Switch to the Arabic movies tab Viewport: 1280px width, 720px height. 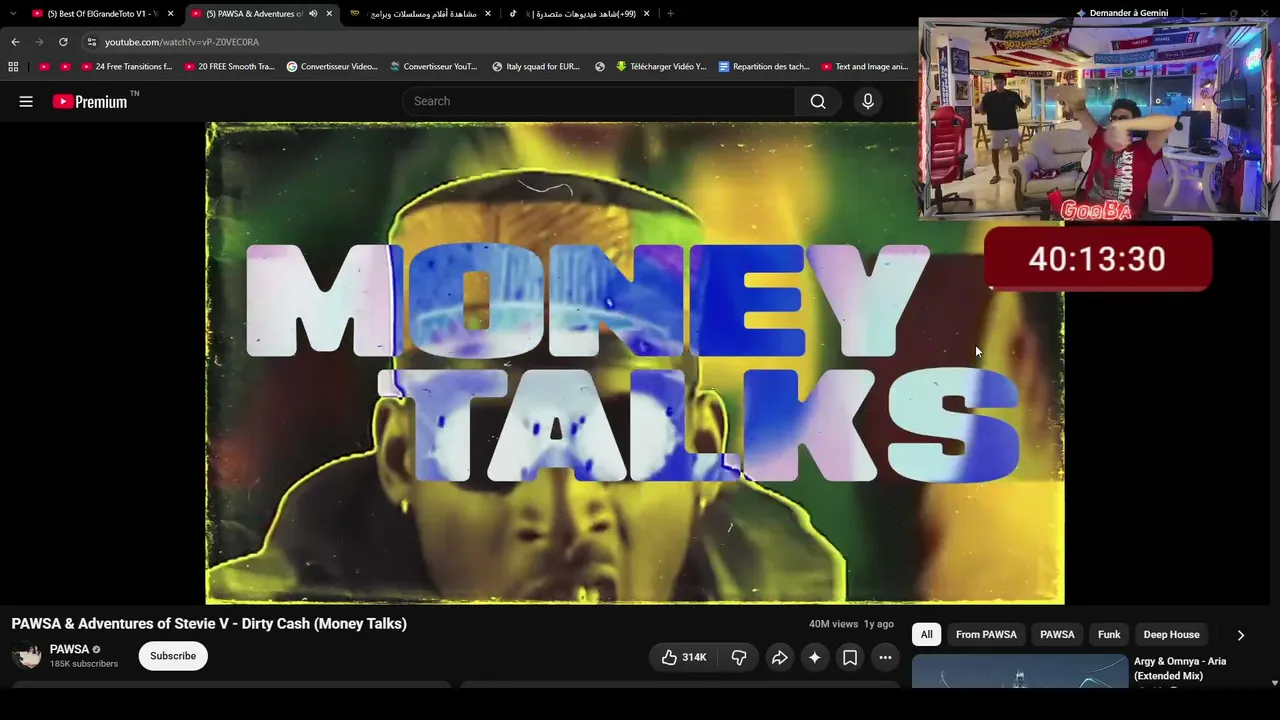click(x=422, y=14)
